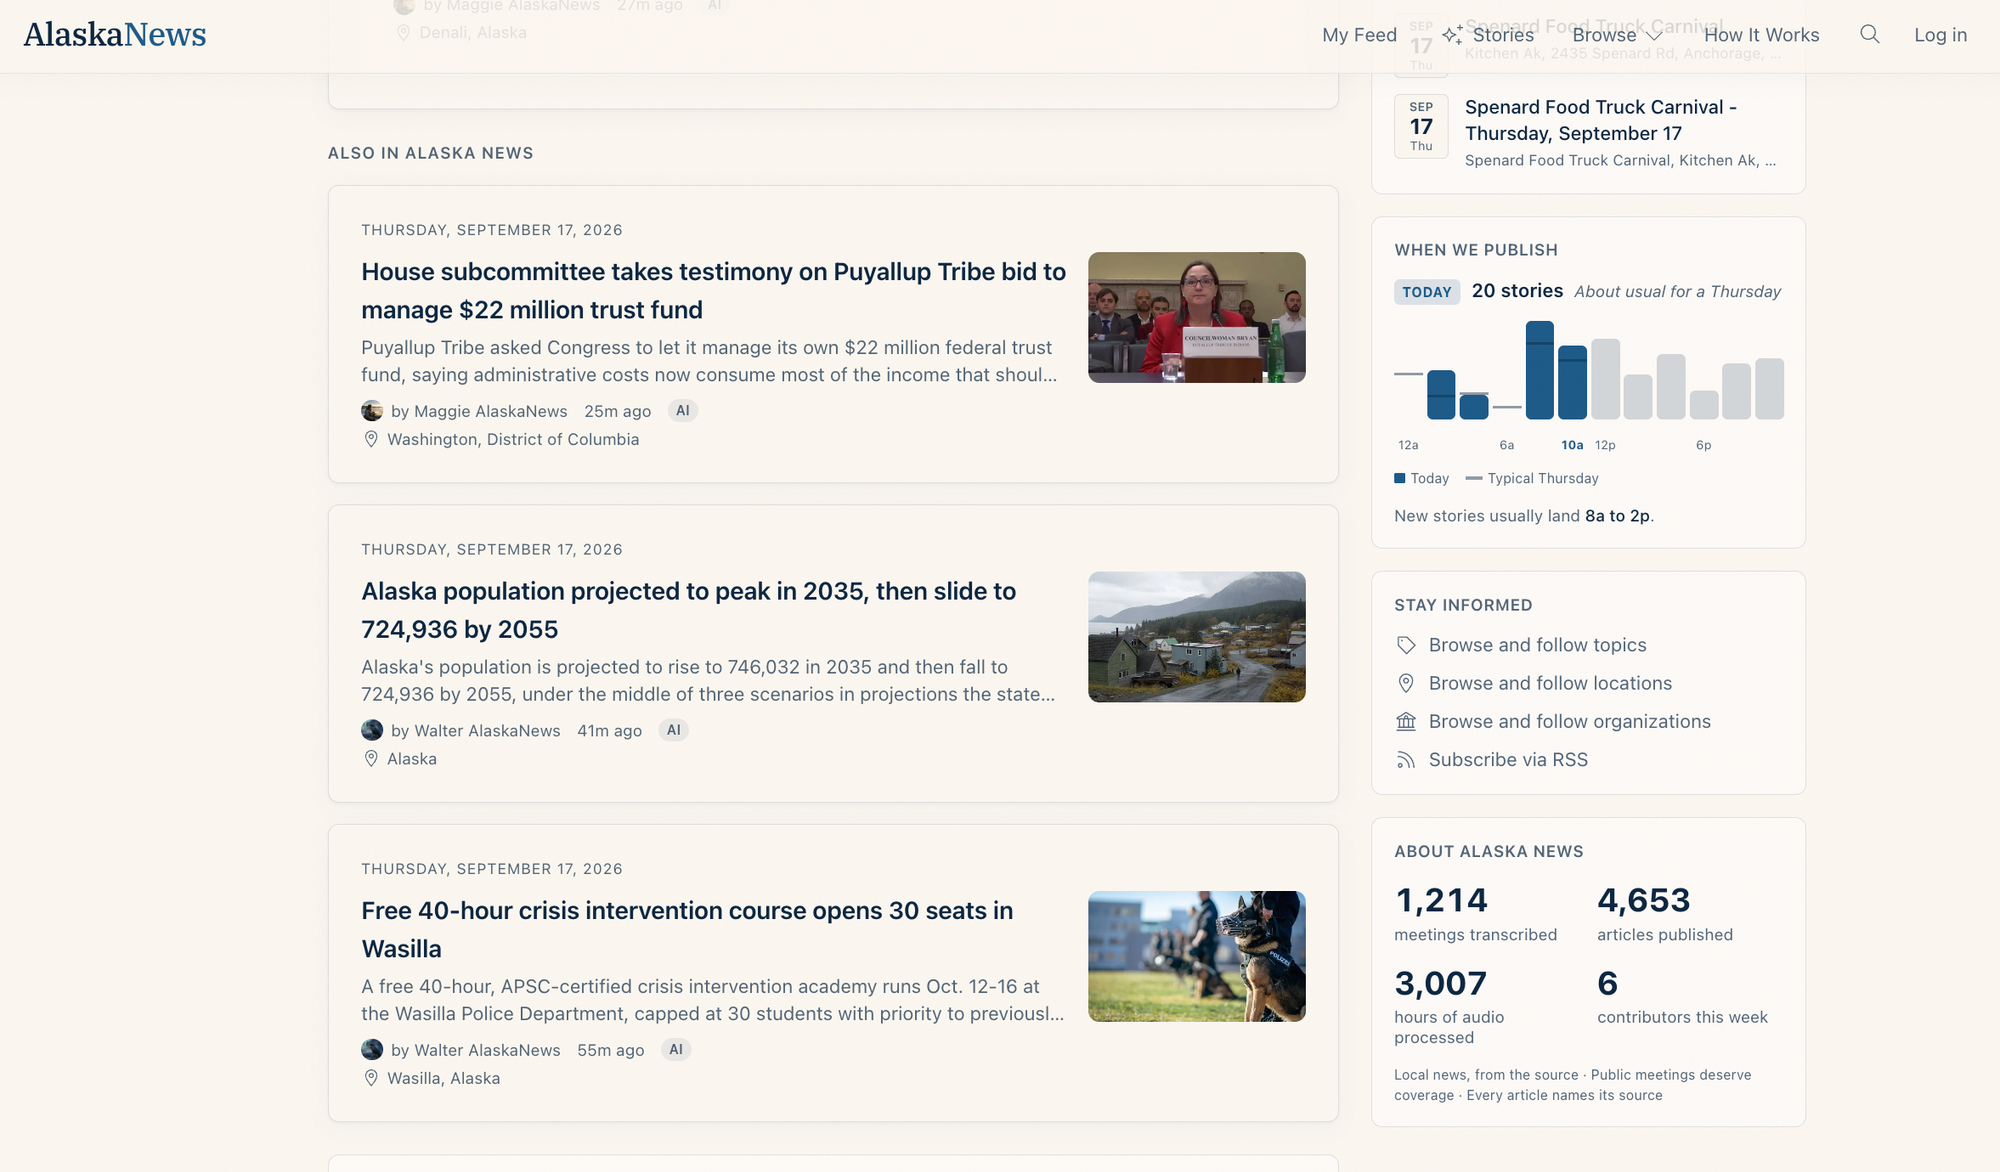Open the Puyallup hearing photo thumbnail

[x=1196, y=317]
